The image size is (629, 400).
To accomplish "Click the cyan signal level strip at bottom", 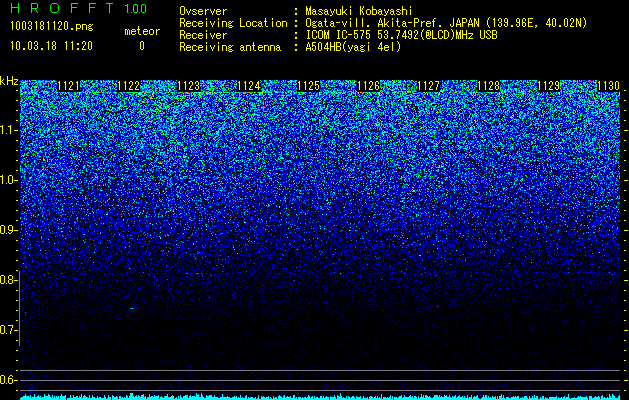I will [320, 397].
